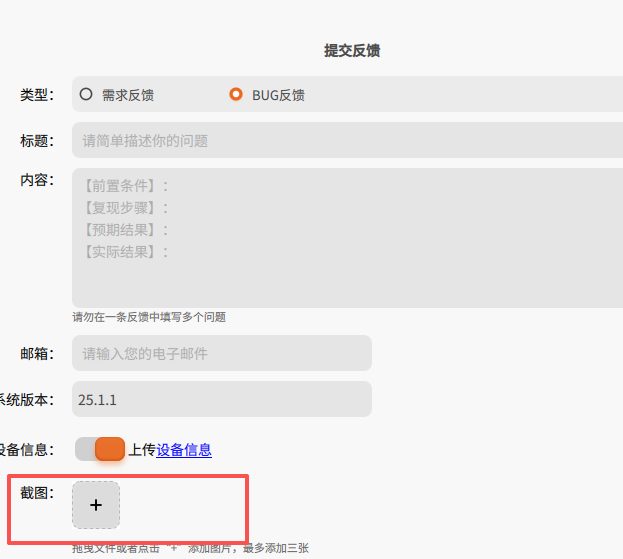This screenshot has height=559, width=623.
Task: Select the 需求反馈 radio option
Action: pyautogui.click(x=86, y=95)
